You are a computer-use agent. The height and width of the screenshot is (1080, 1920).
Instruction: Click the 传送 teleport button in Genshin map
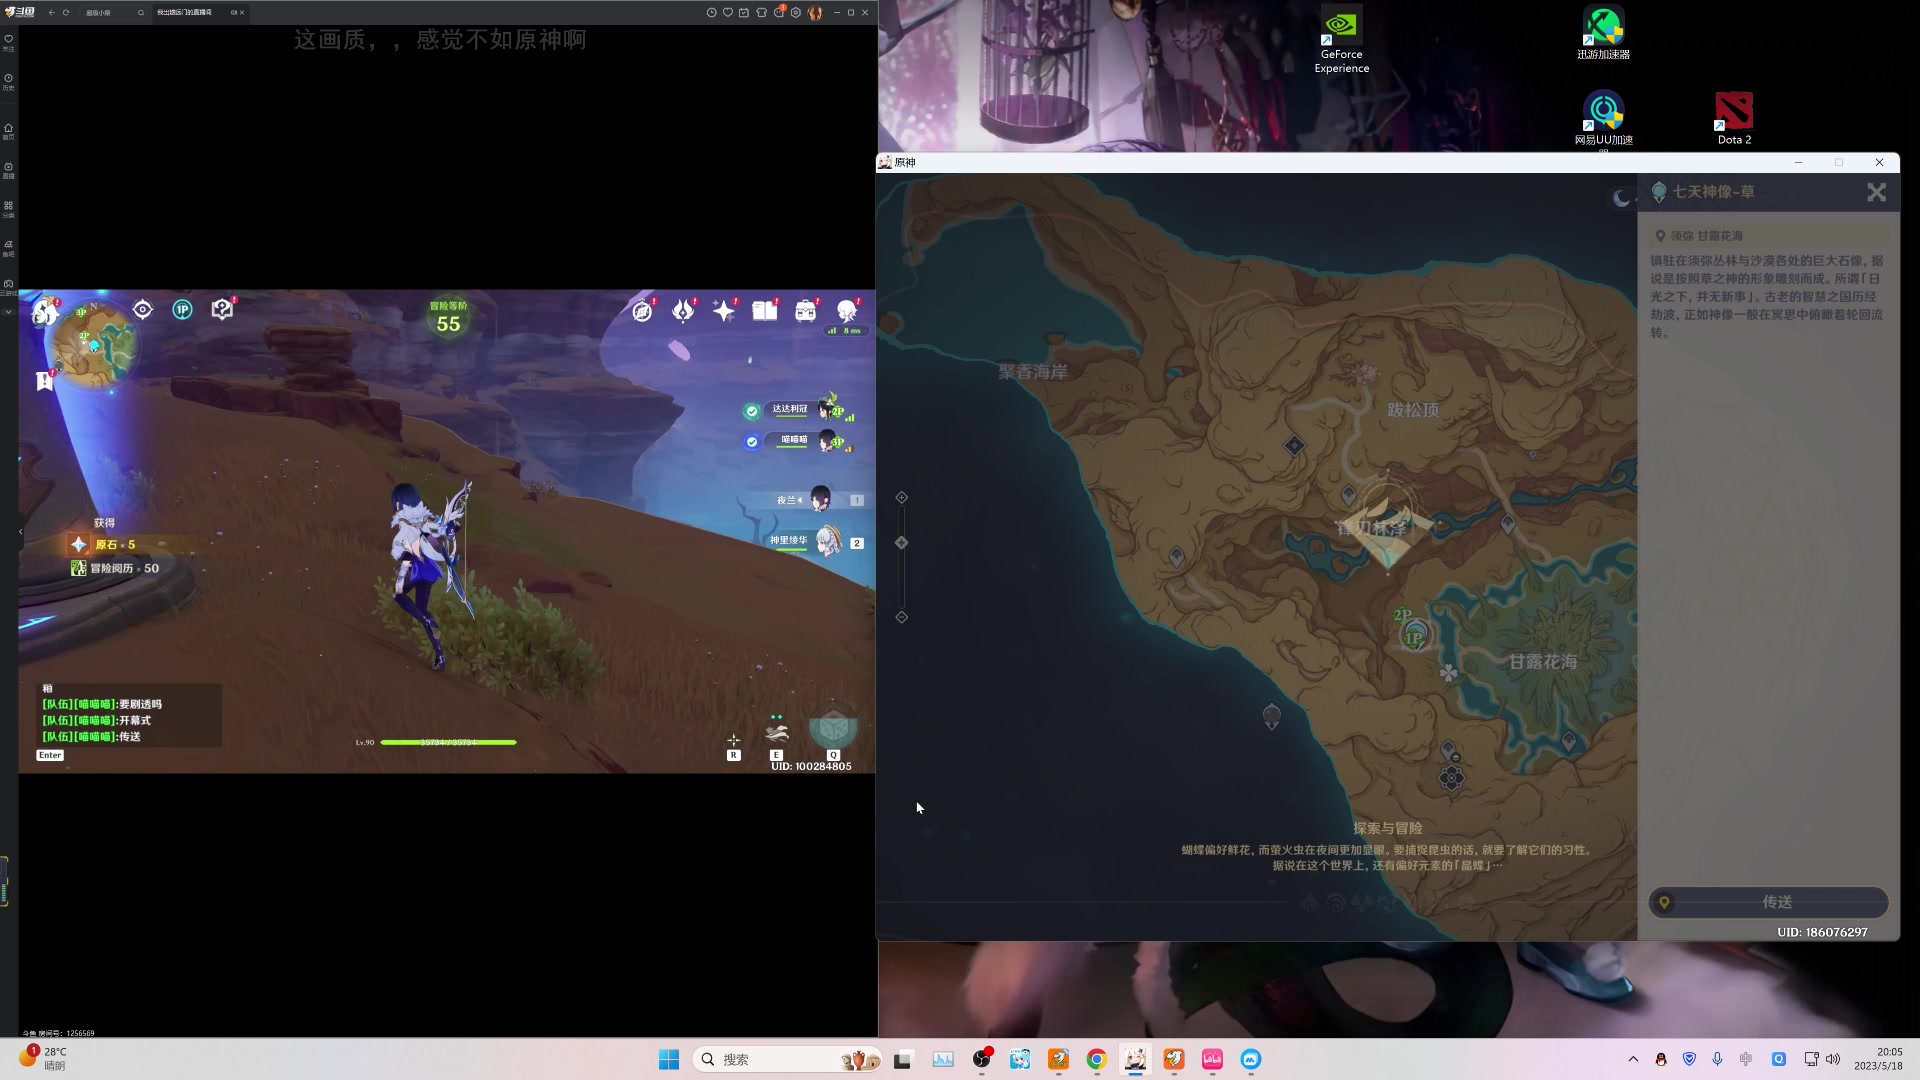(x=1768, y=902)
